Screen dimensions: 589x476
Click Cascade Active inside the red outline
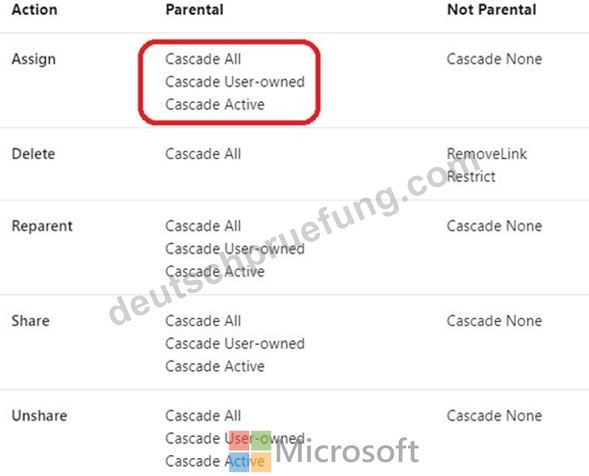(215, 104)
